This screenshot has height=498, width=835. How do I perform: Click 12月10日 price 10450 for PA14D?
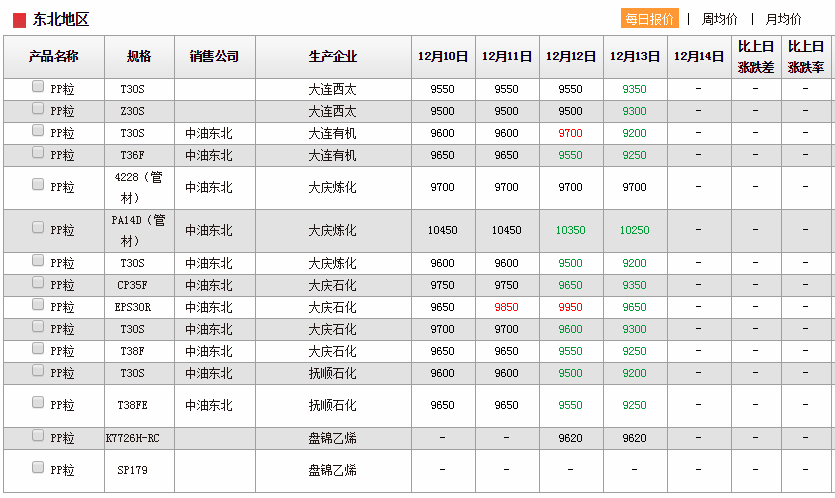tap(443, 230)
